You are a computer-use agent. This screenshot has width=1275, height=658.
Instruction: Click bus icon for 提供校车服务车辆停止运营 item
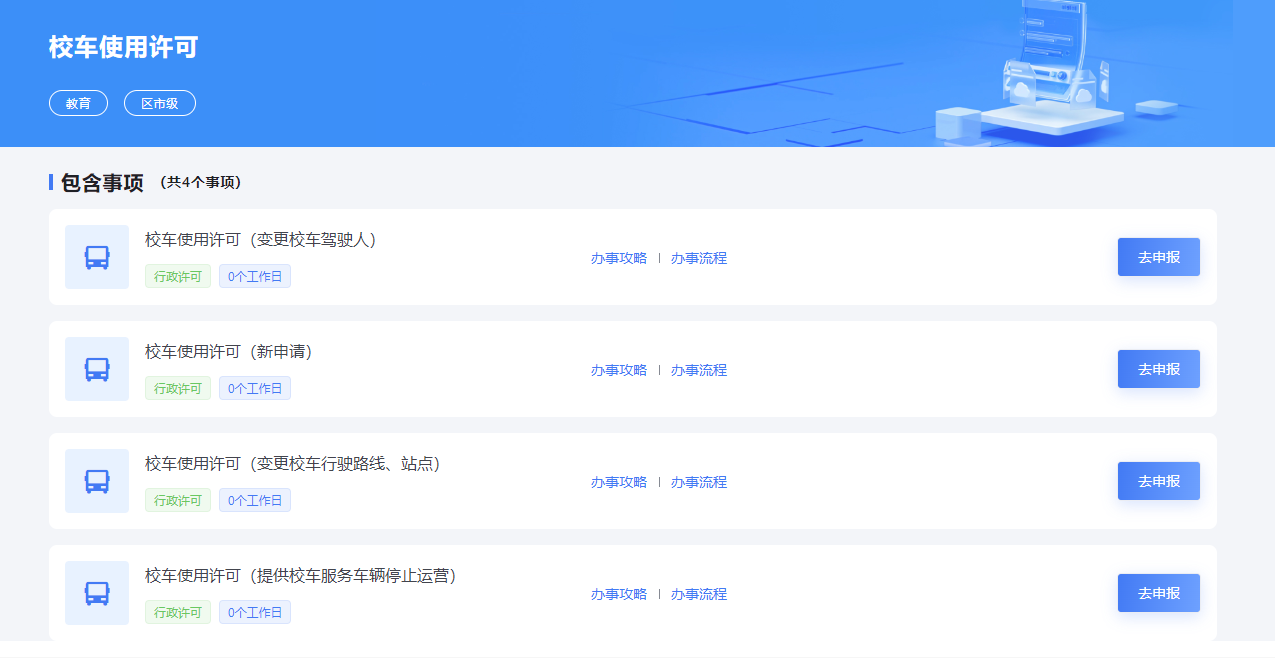[x=97, y=593]
